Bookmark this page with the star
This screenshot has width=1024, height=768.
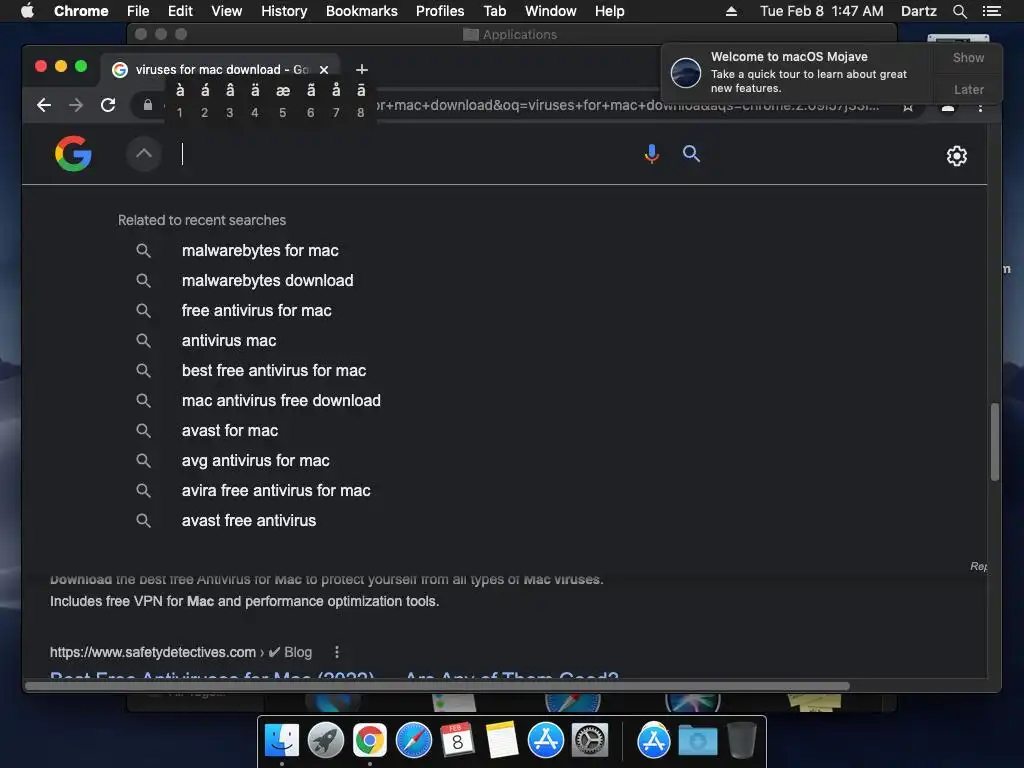908,106
